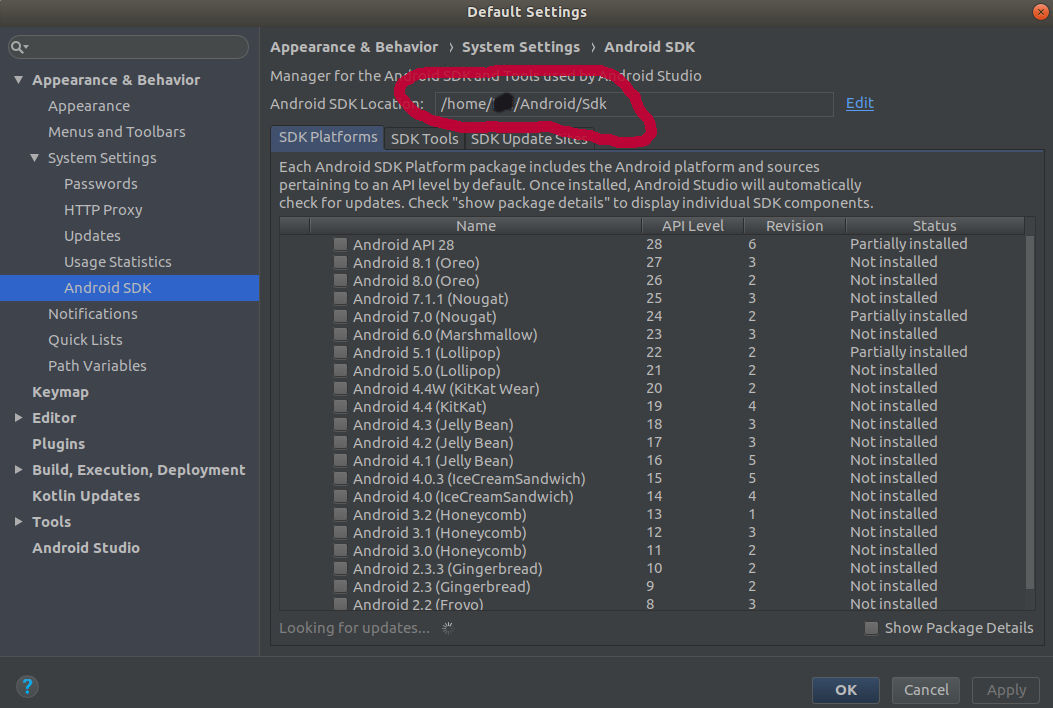Viewport: 1053px width, 708px height.
Task: Enable Show Package Details checkbox
Action: pos(871,628)
